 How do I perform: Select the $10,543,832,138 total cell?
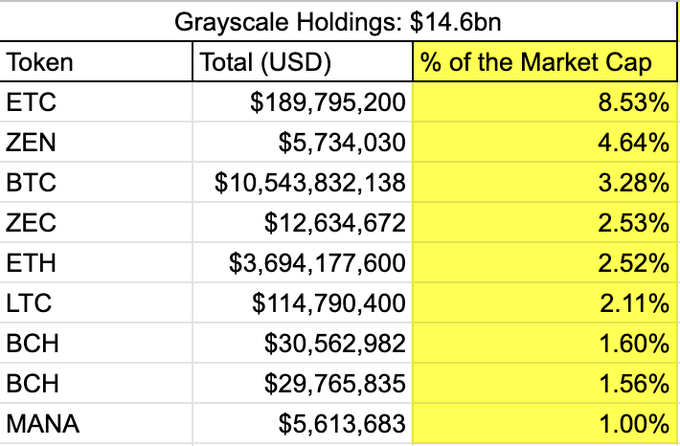pos(302,182)
